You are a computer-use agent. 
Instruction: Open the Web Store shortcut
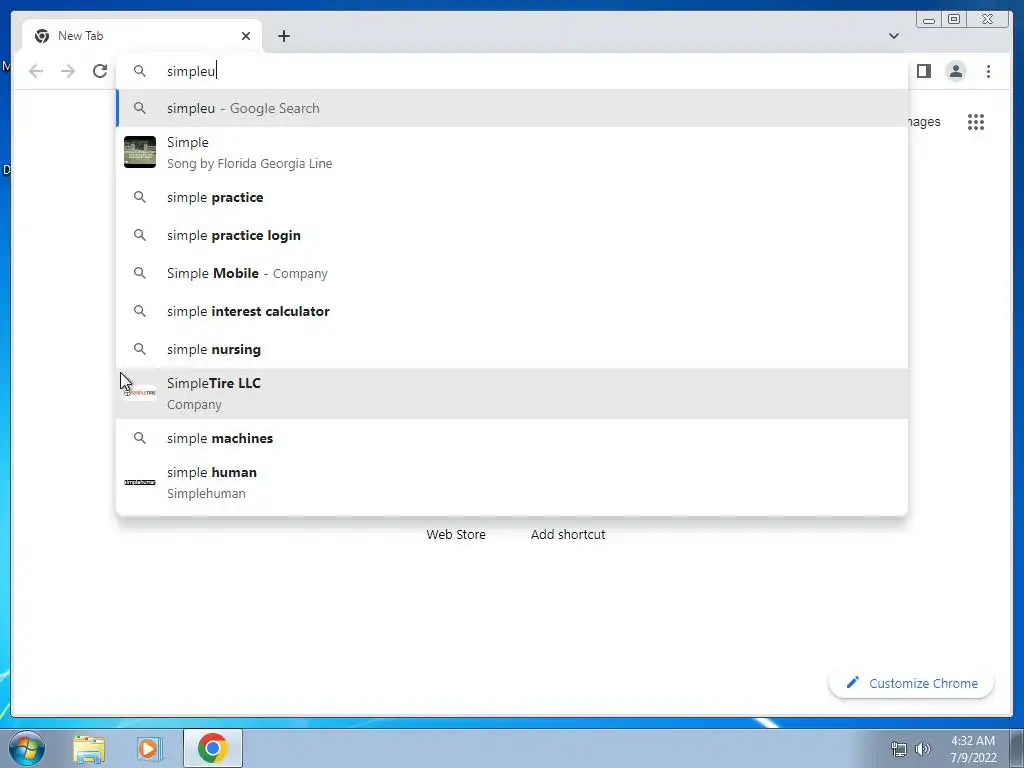(456, 534)
